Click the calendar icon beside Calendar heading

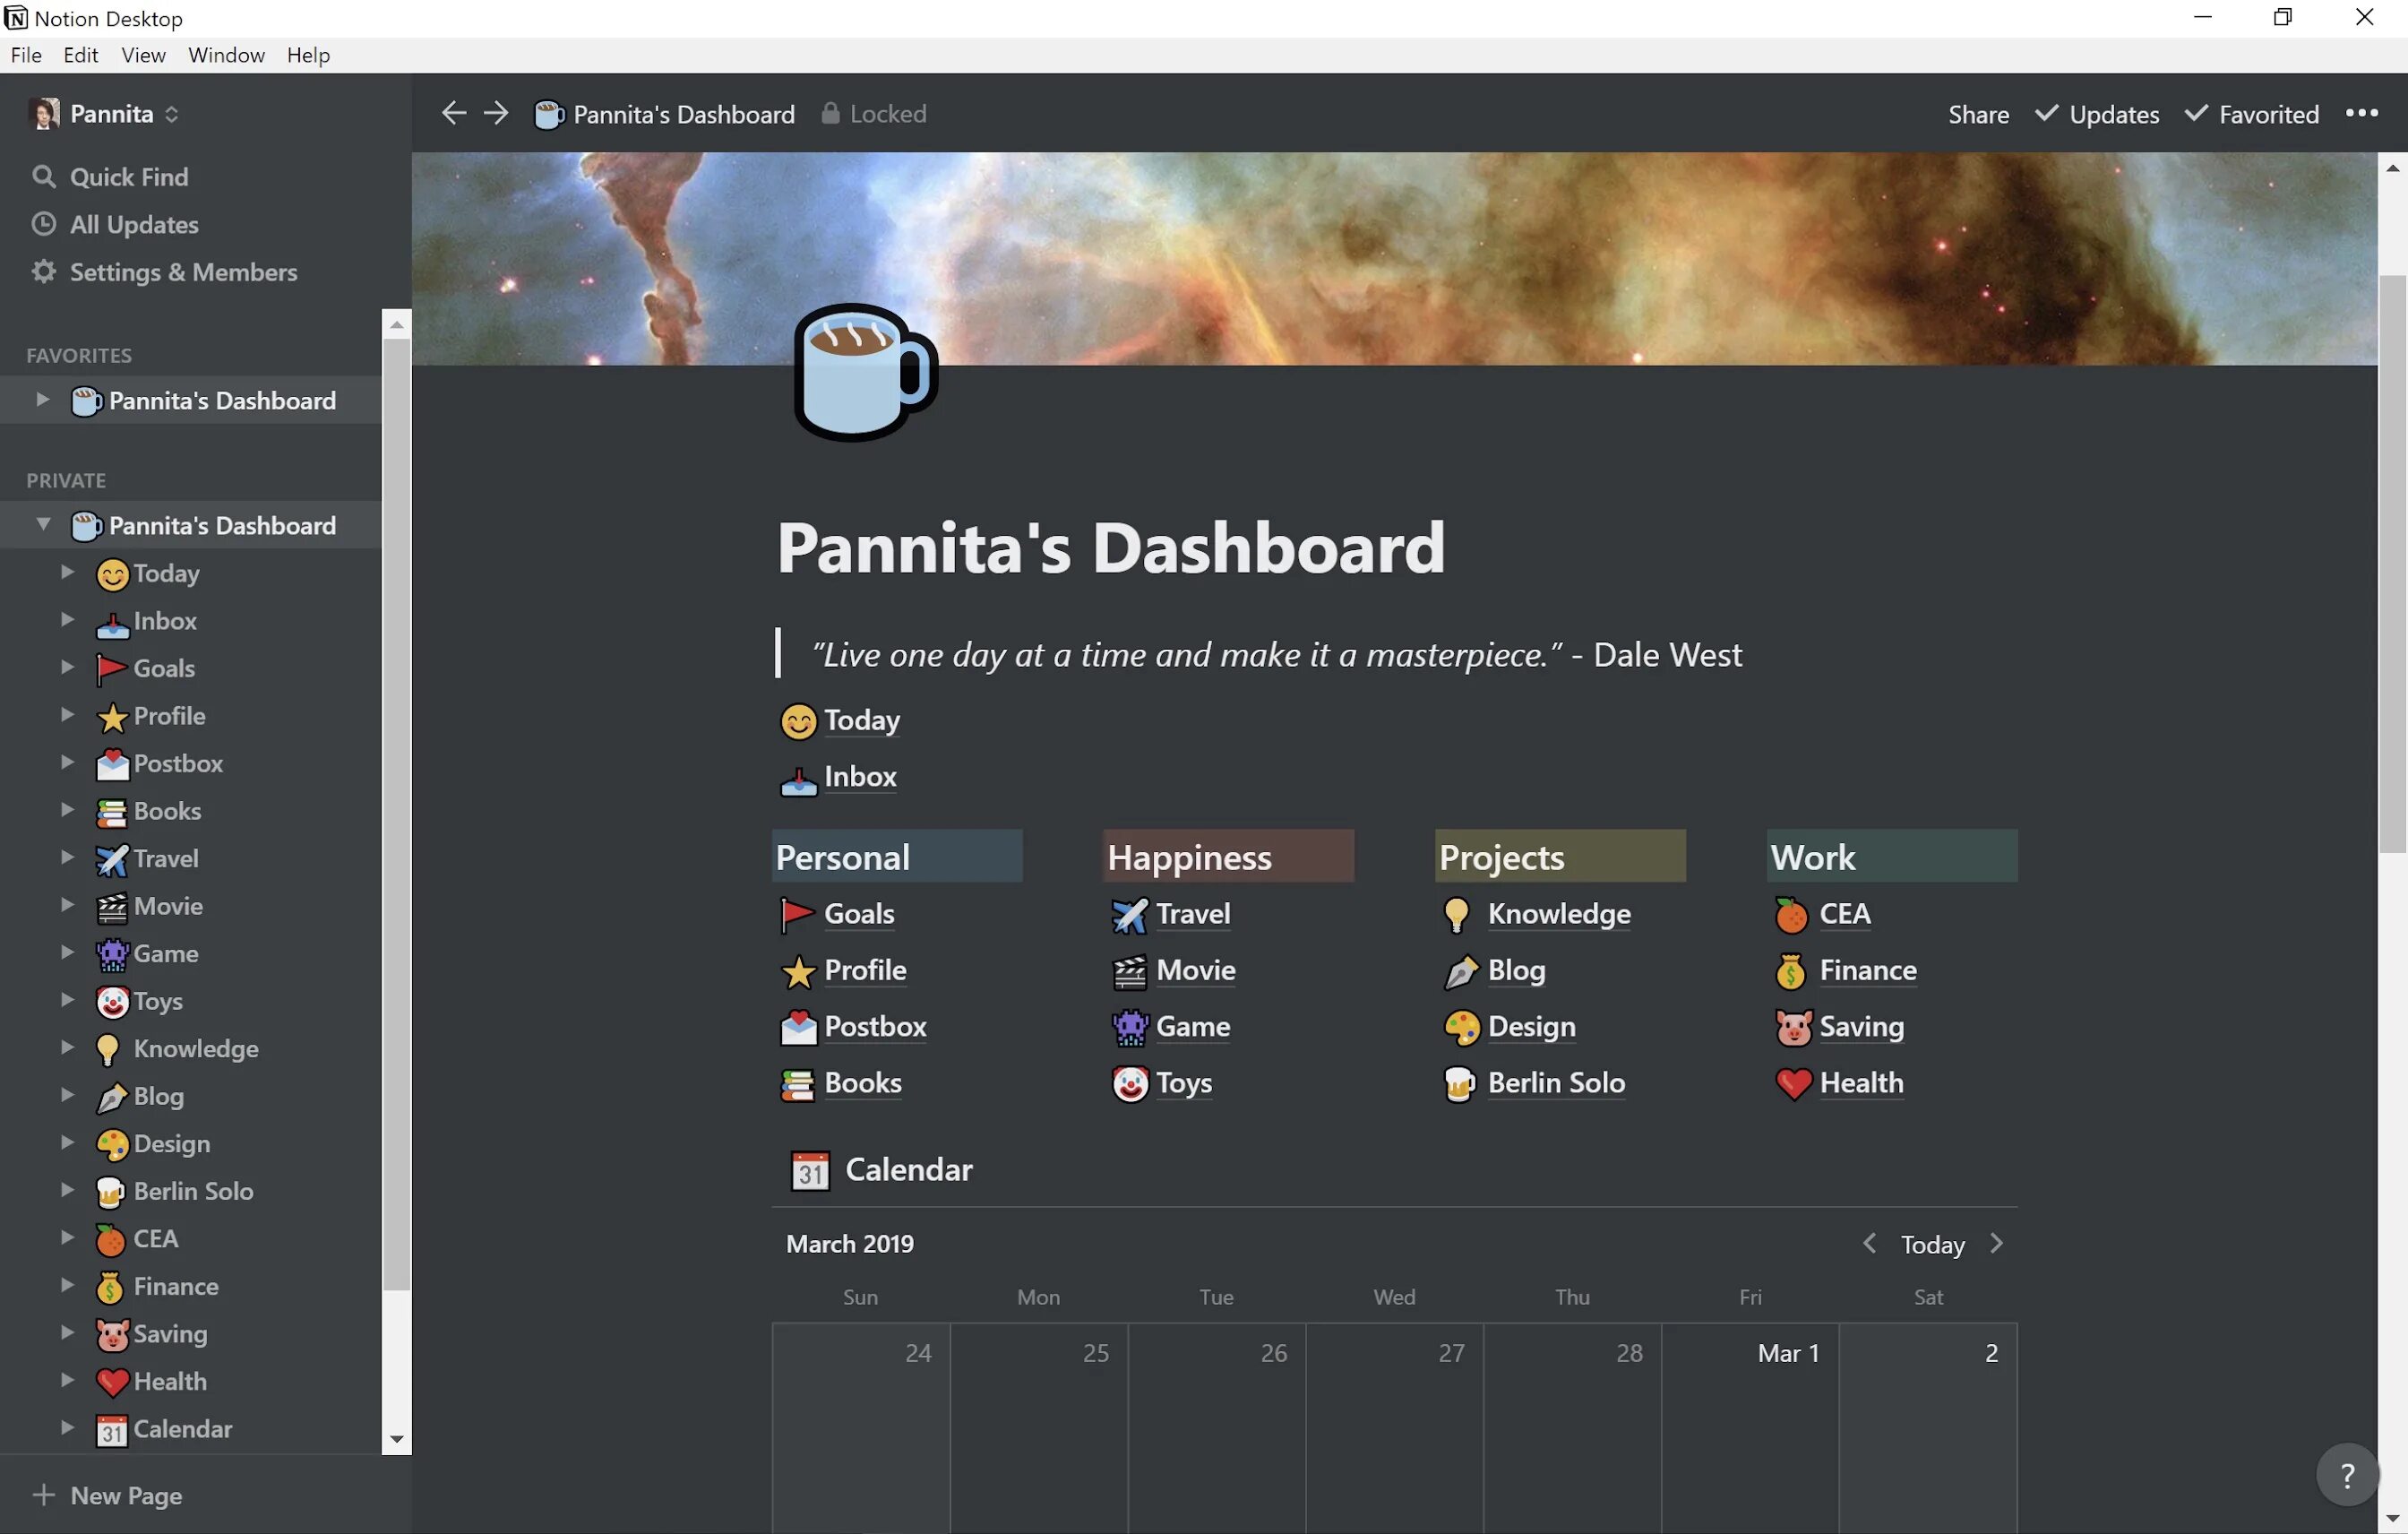[810, 1170]
